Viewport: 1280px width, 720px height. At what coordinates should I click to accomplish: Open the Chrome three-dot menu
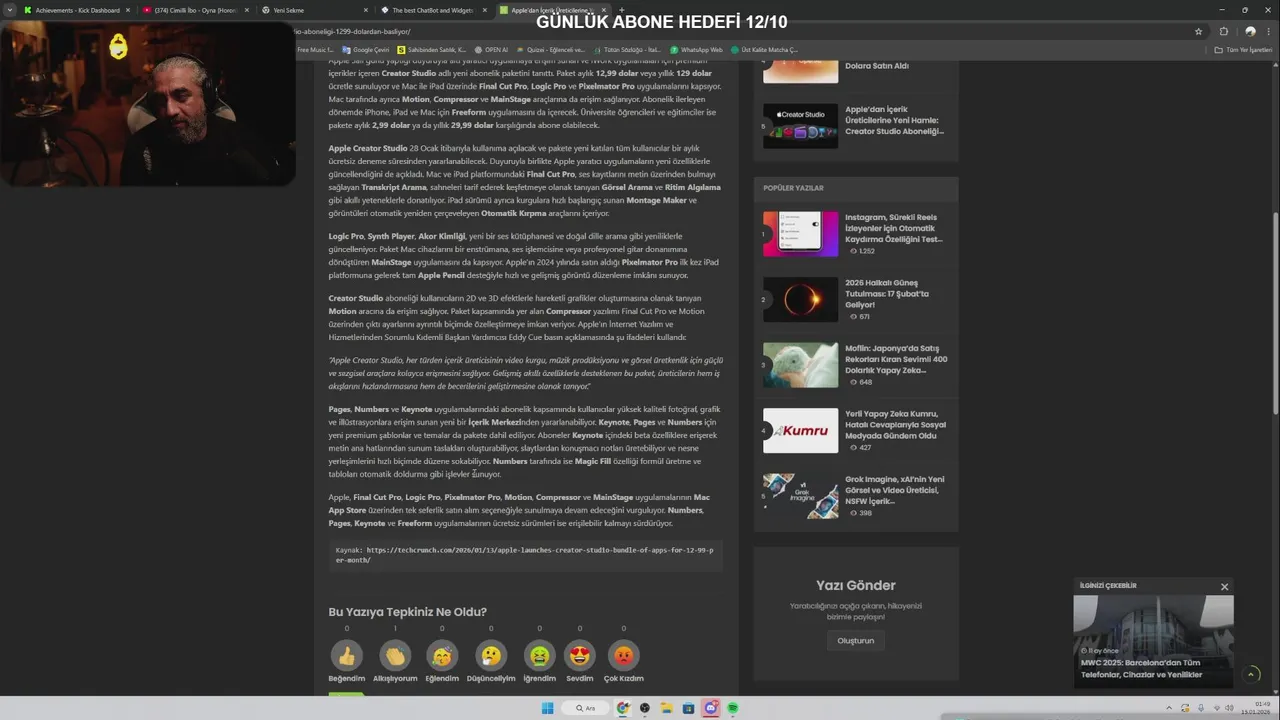point(1268,31)
